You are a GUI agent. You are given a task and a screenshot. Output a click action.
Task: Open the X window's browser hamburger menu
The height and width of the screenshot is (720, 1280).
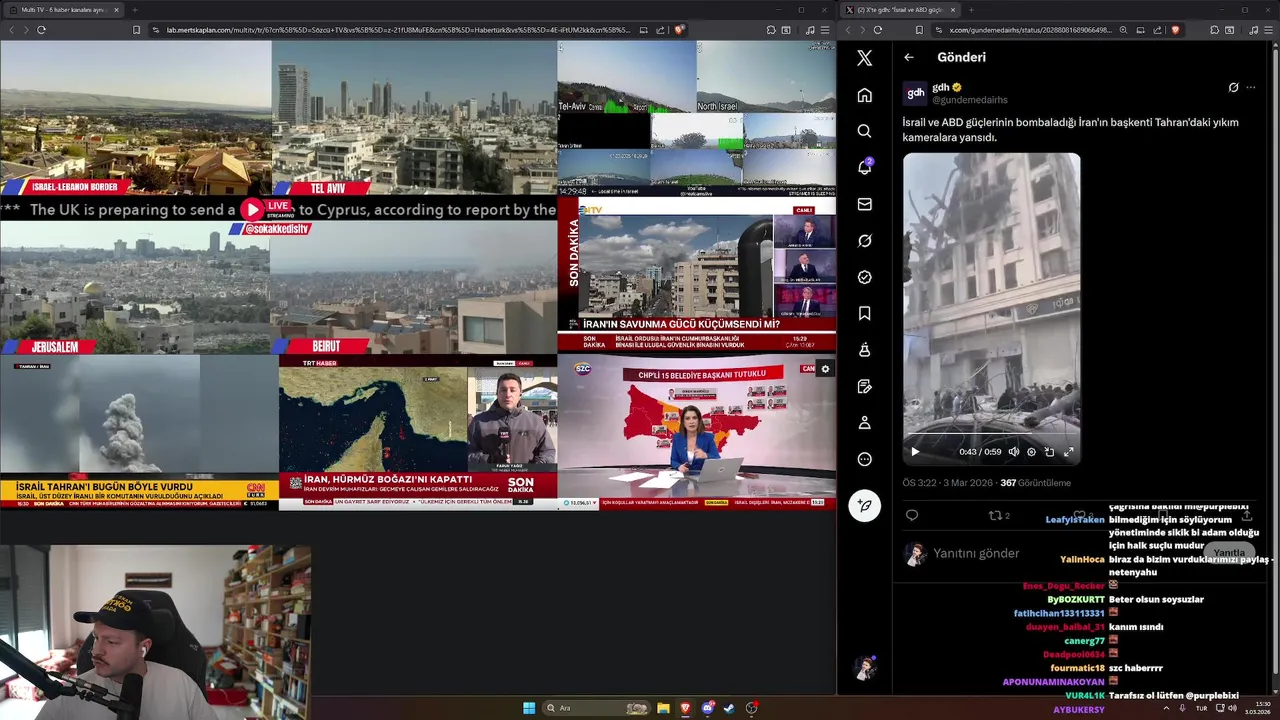[x=1269, y=30]
